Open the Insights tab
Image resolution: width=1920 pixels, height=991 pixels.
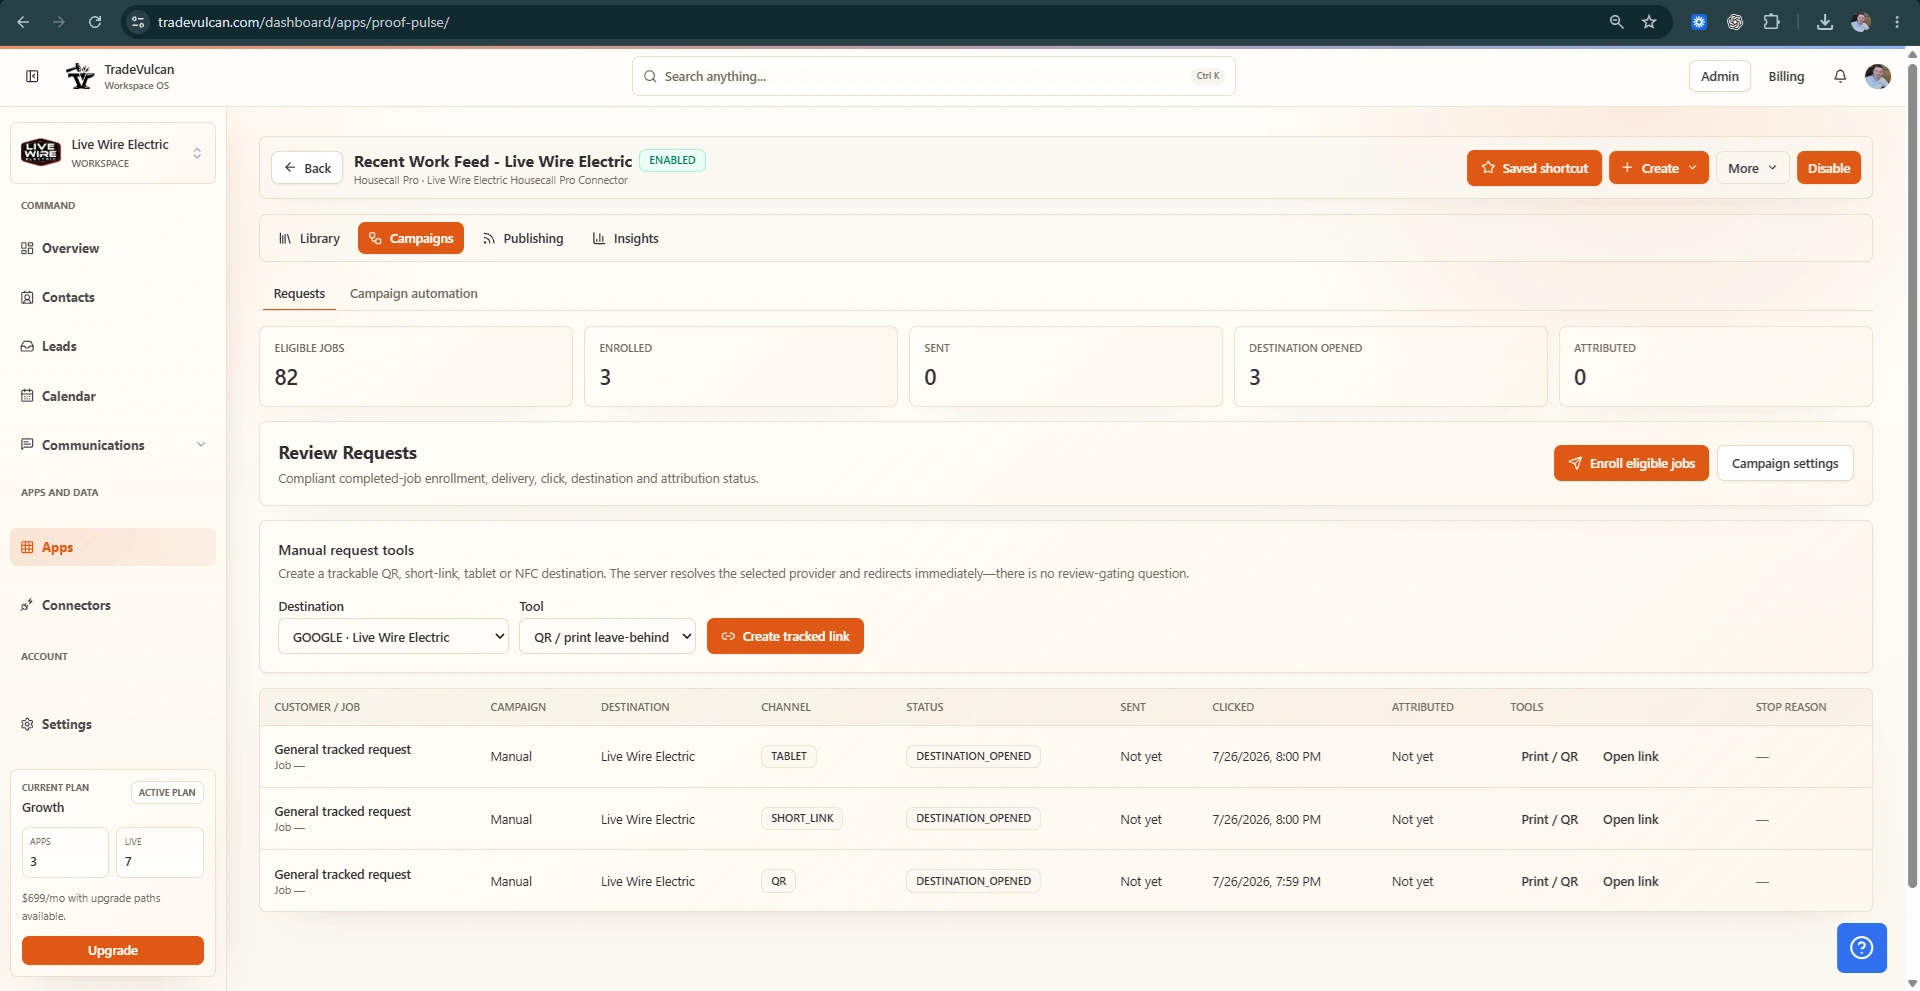pyautogui.click(x=626, y=238)
